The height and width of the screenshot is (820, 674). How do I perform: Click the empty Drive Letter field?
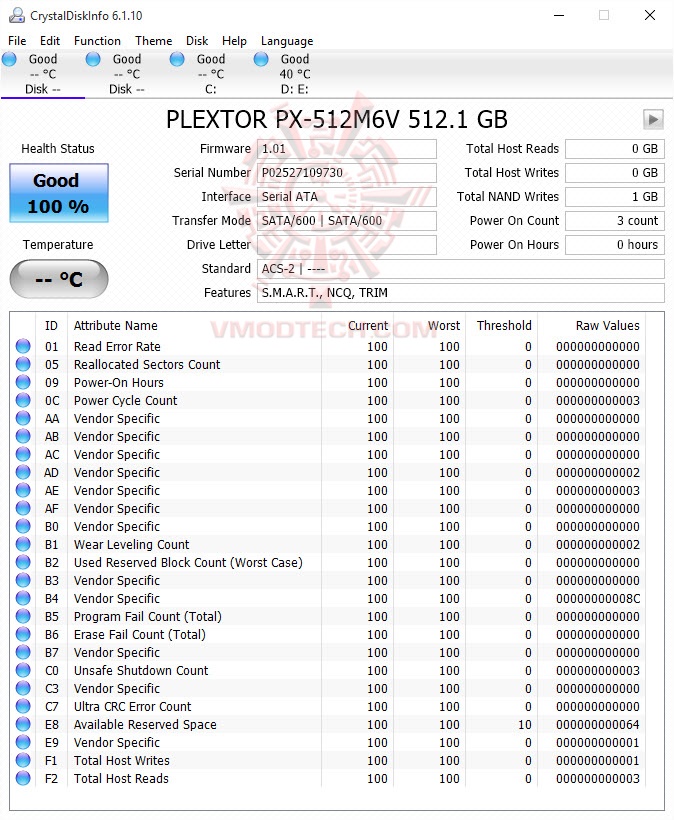coord(347,245)
